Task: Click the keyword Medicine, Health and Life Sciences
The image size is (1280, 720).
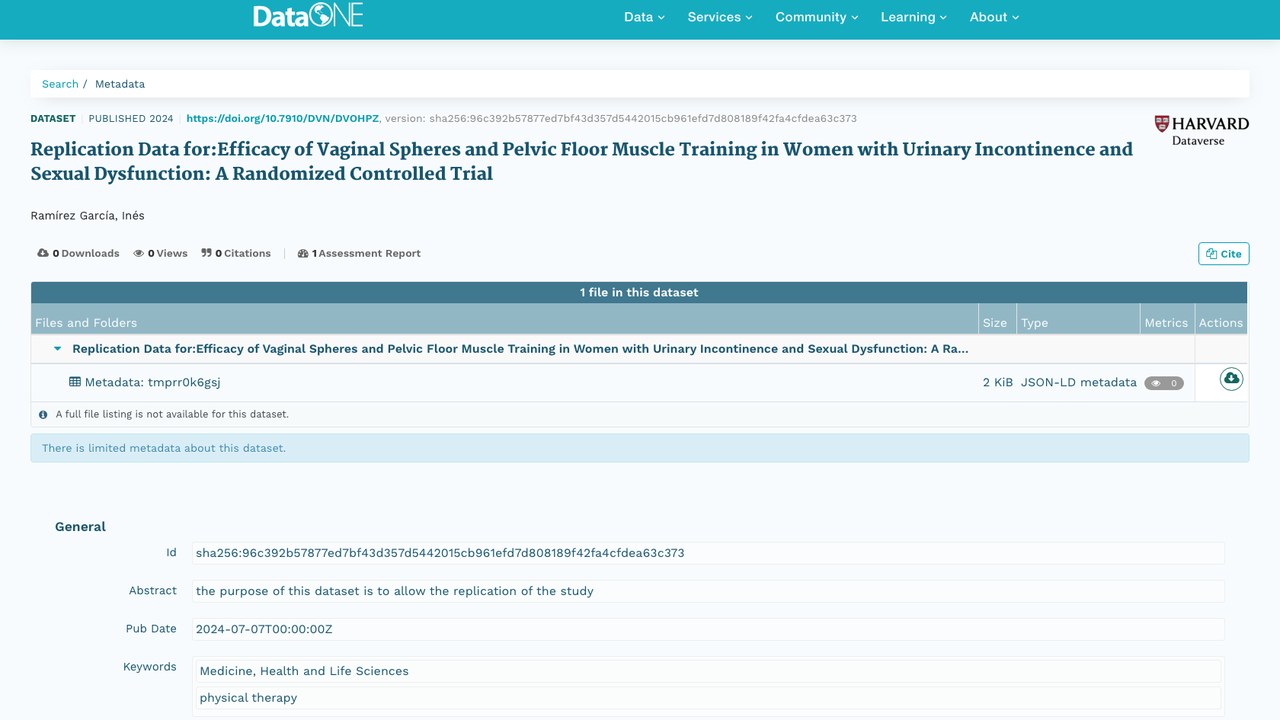Action: [304, 671]
